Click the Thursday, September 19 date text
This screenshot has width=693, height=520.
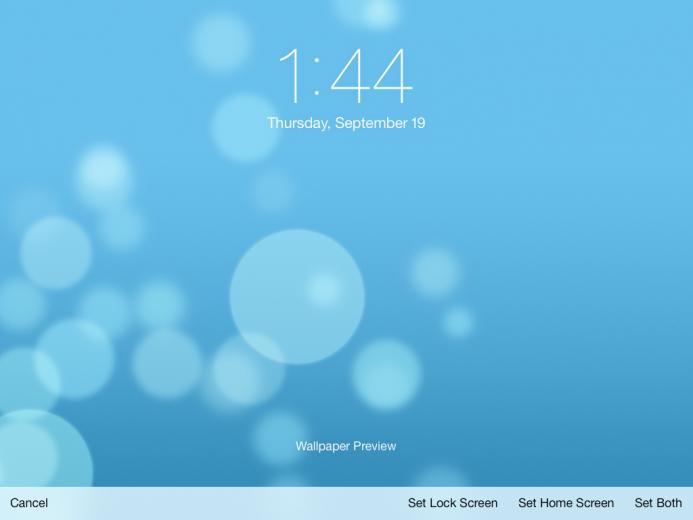(346, 123)
